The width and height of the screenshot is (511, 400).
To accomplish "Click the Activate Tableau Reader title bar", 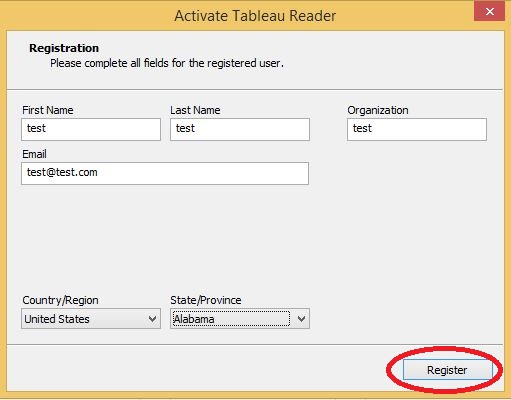I will click(x=255, y=16).
